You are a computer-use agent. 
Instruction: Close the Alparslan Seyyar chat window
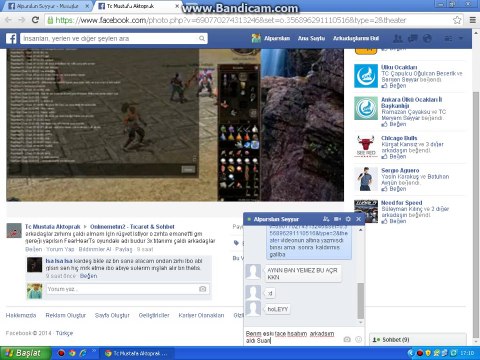359,219
